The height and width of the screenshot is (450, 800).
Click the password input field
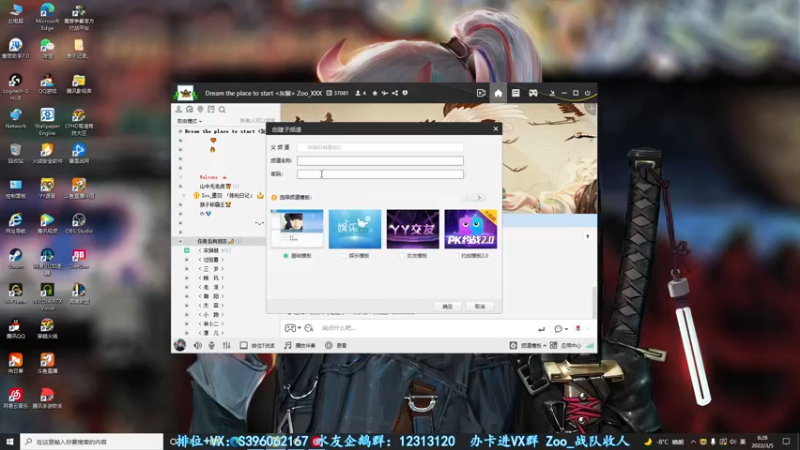pyautogui.click(x=381, y=174)
